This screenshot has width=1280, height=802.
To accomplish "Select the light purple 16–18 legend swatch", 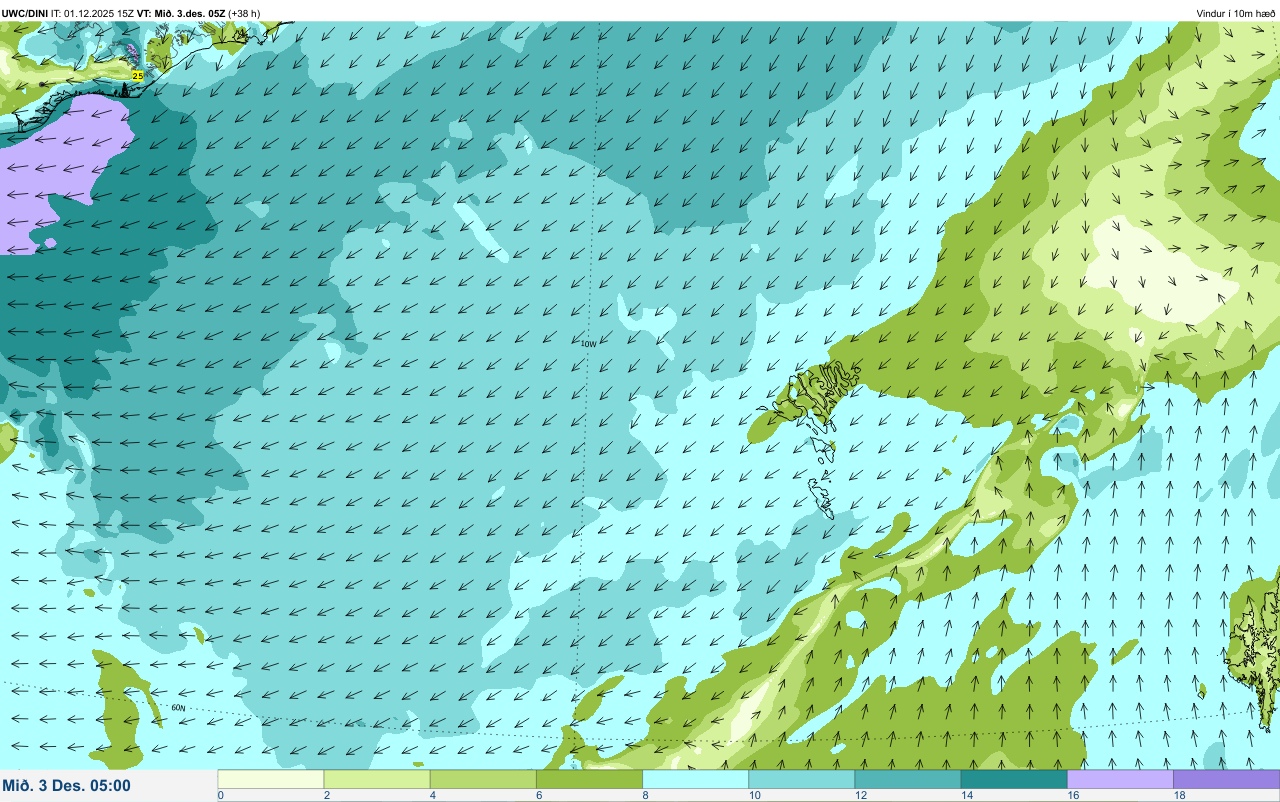I will (1120, 779).
